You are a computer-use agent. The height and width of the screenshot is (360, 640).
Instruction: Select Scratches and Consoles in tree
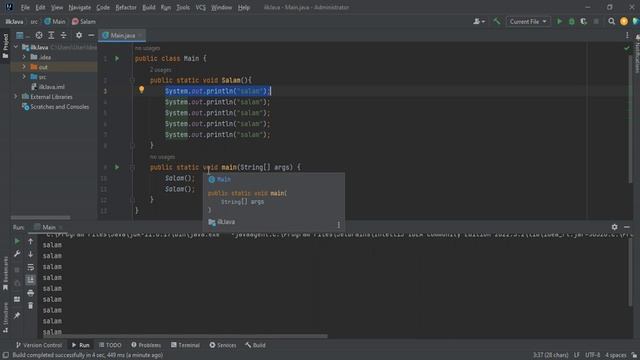pyautogui.click(x=56, y=107)
